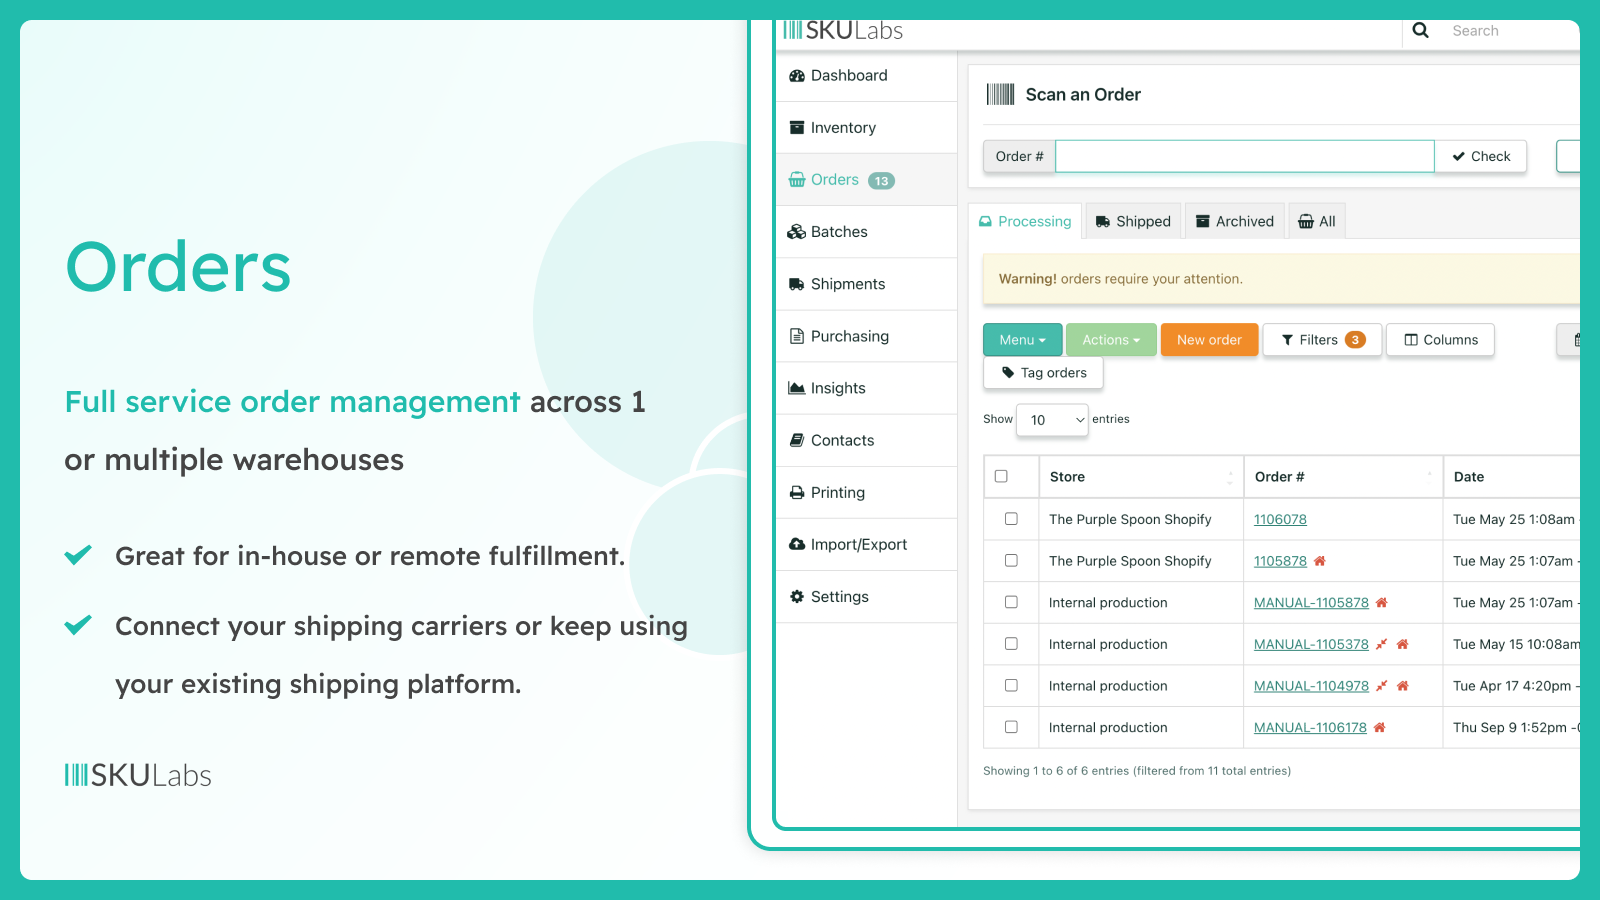Open order link MANUAL-1105878
Viewport: 1600px width, 900px height.
pyautogui.click(x=1311, y=602)
